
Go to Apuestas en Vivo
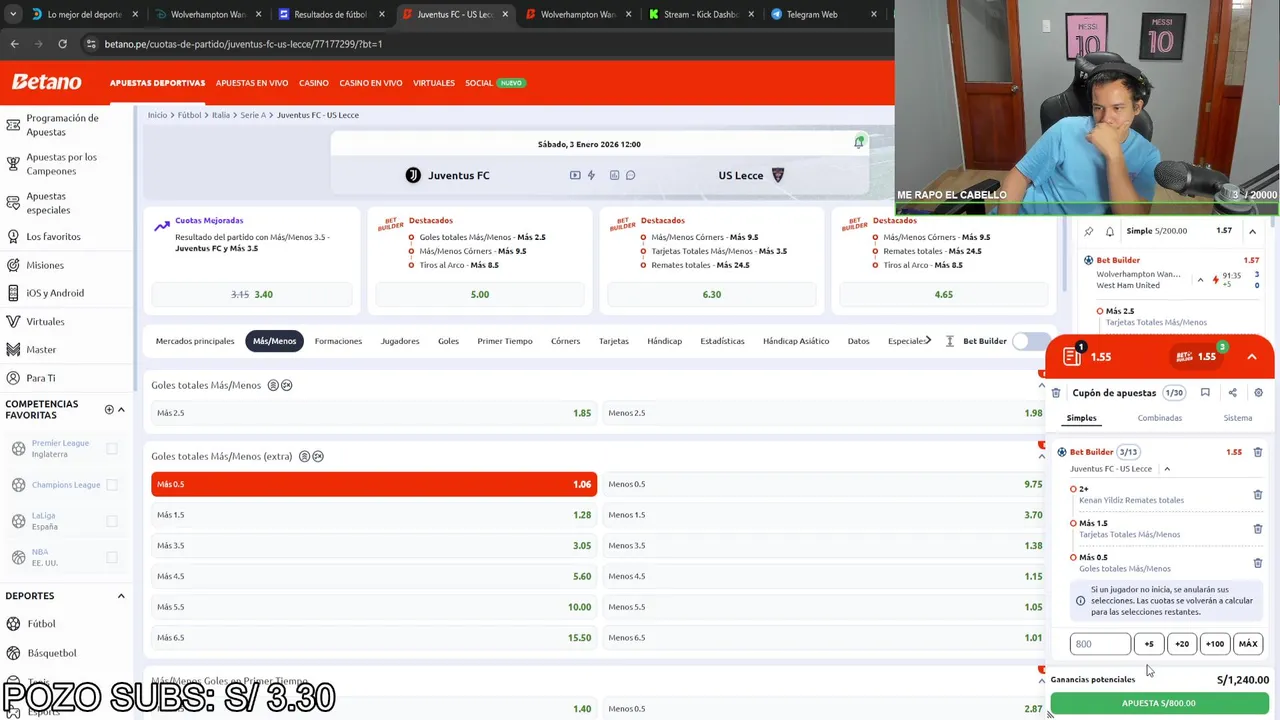point(252,83)
